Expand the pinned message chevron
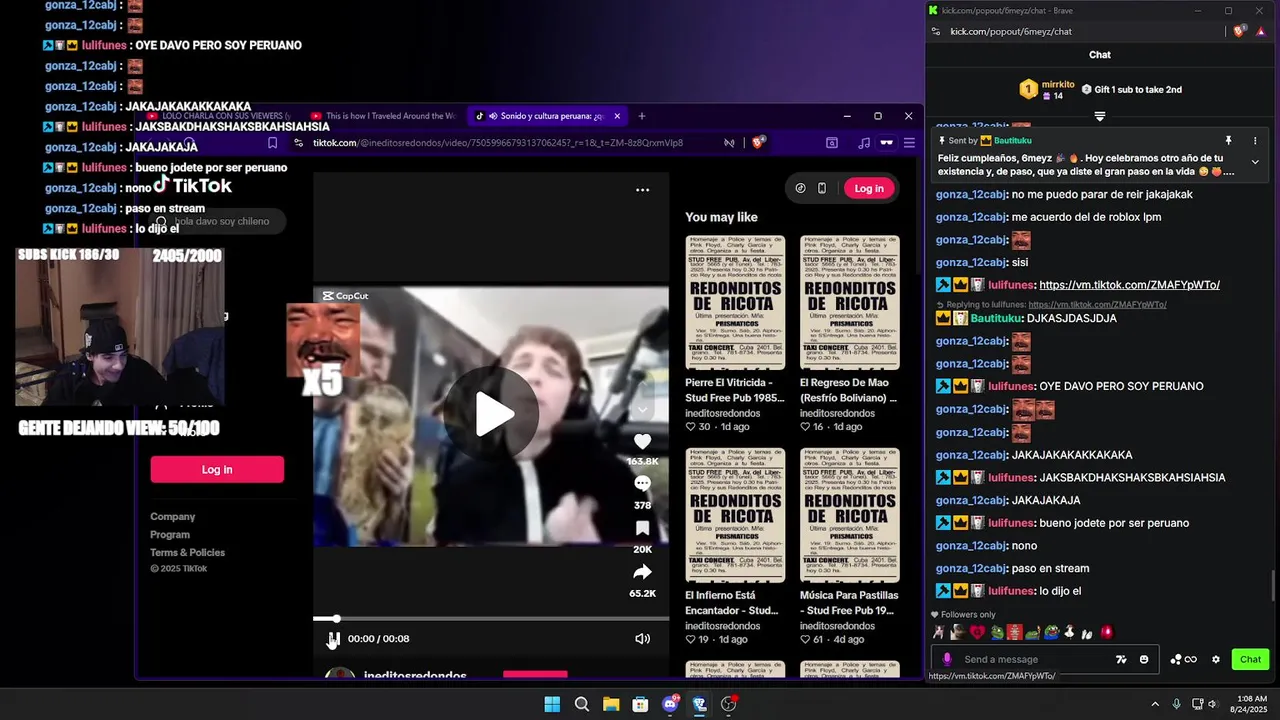Screen dimensions: 1280x720 point(1255,162)
